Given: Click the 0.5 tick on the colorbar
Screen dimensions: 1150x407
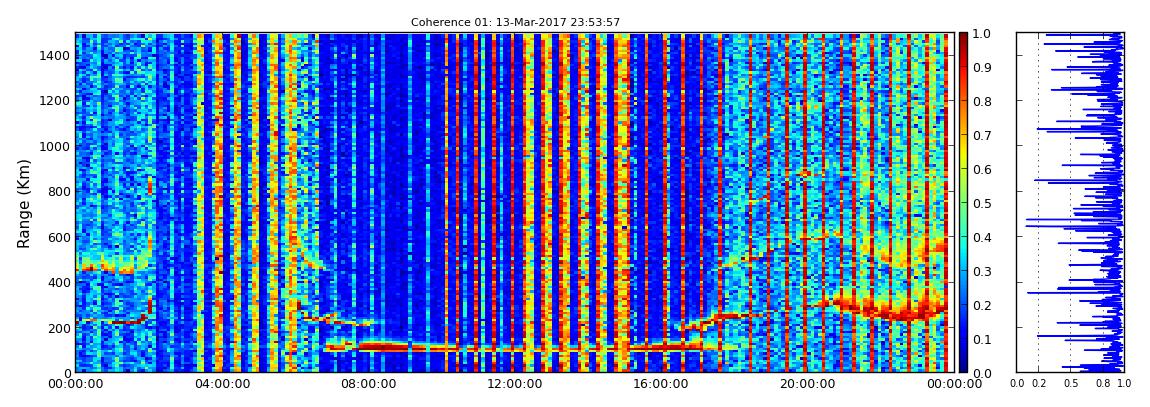Looking at the screenshot, I should 983,203.
